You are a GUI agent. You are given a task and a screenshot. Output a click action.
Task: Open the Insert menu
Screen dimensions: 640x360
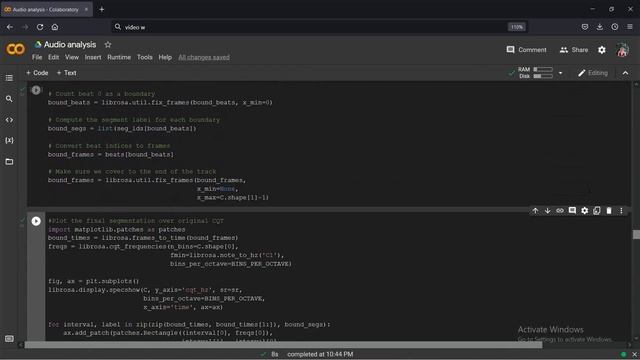pos(93,57)
